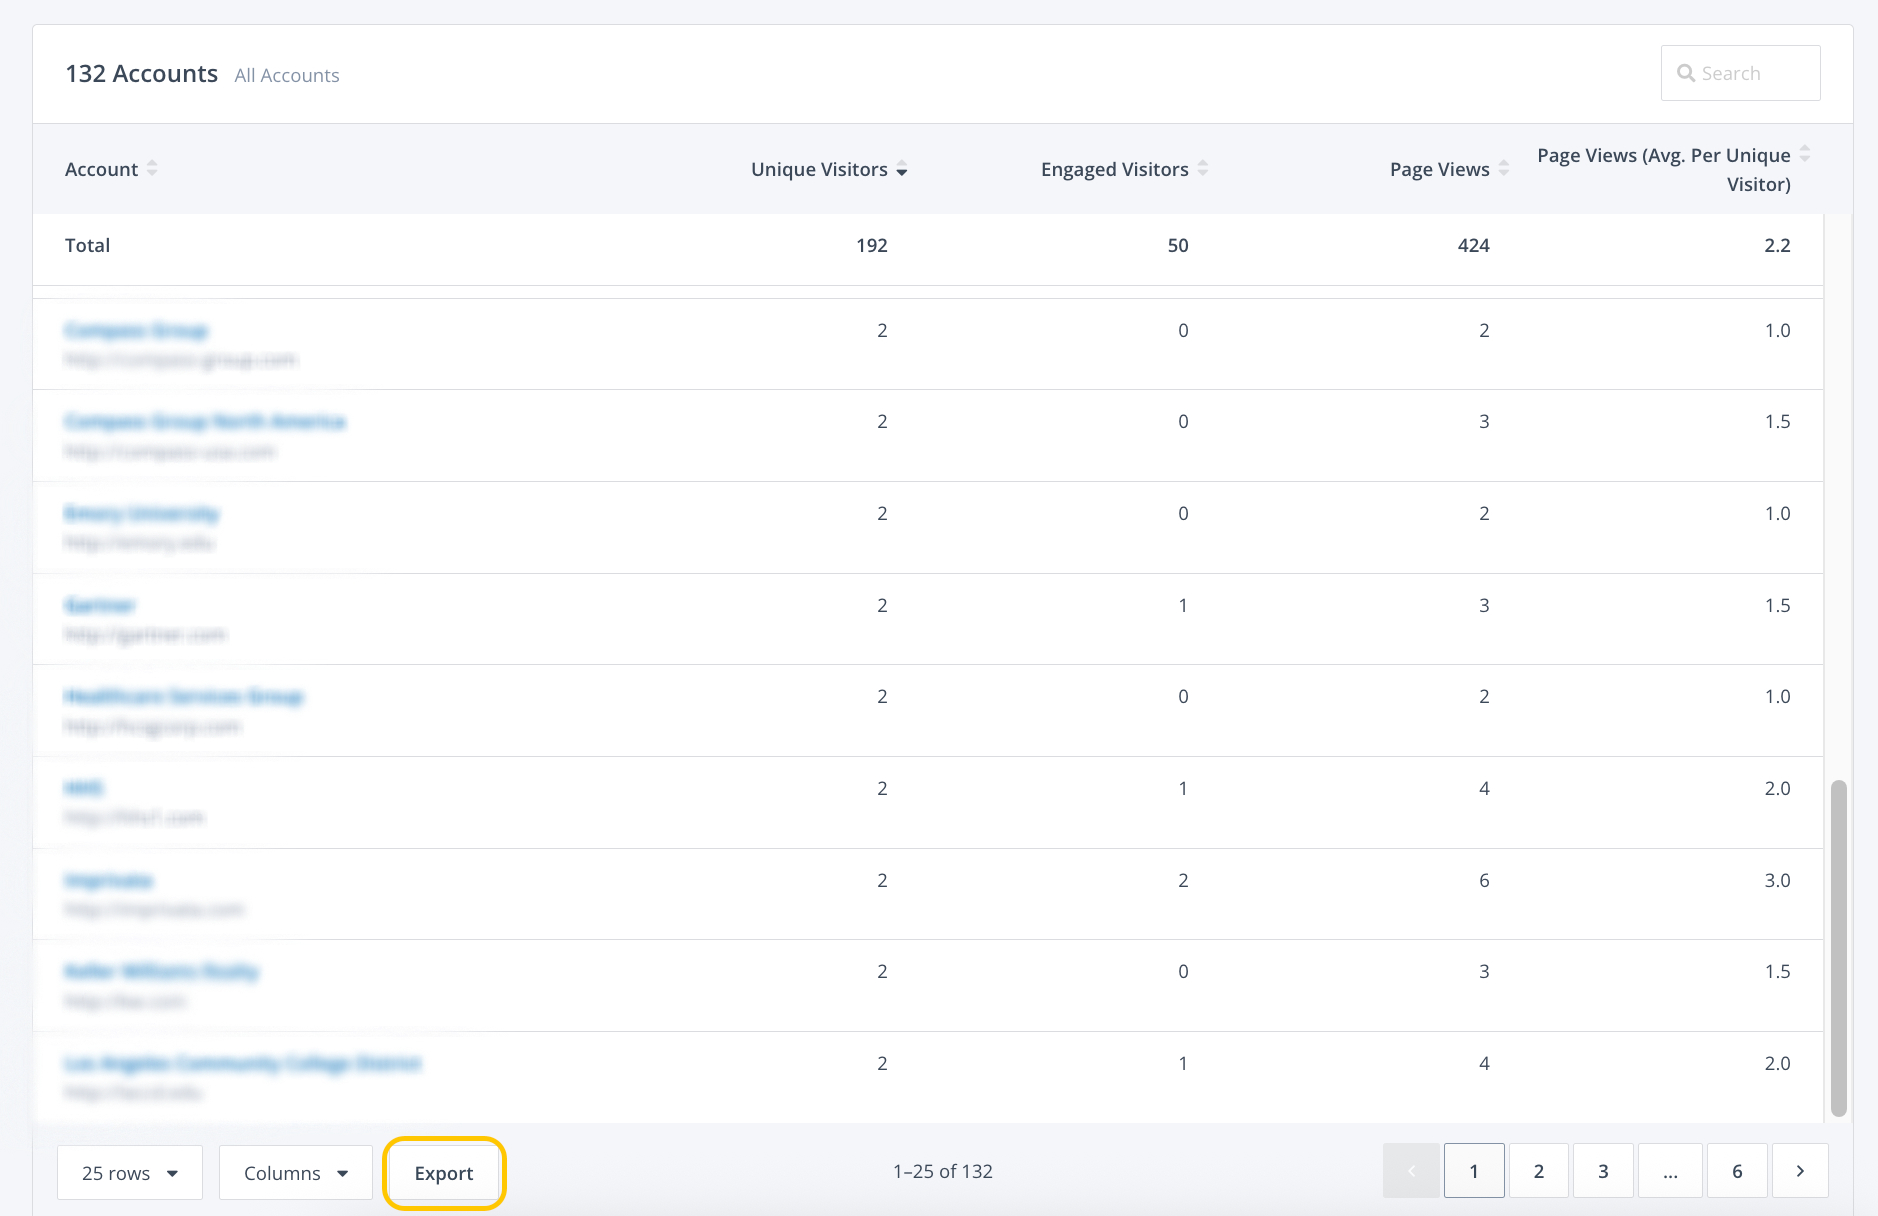
Task: Click Engaged Visitors sort arrows
Action: coord(1203,169)
